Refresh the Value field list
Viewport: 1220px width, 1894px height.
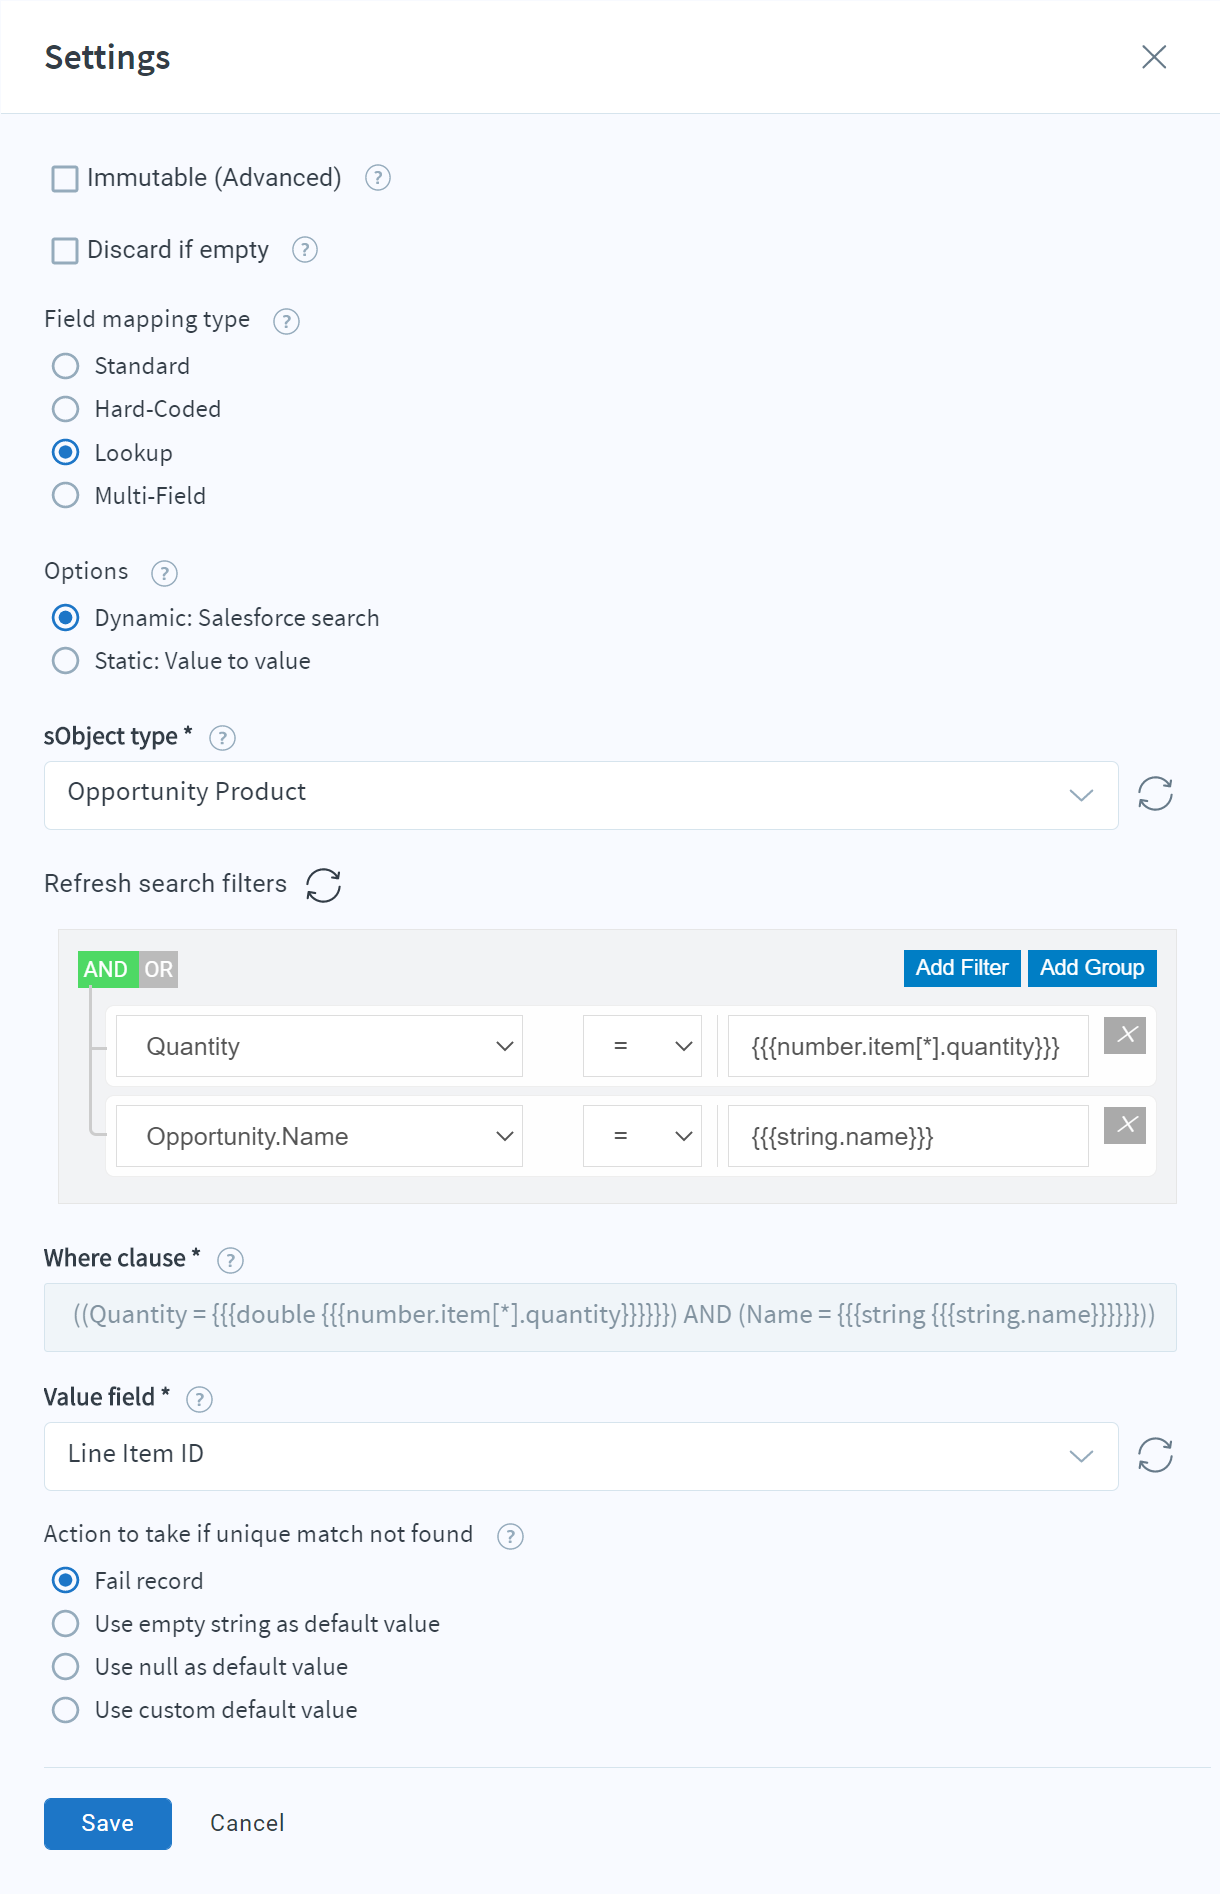pos(1155,1455)
